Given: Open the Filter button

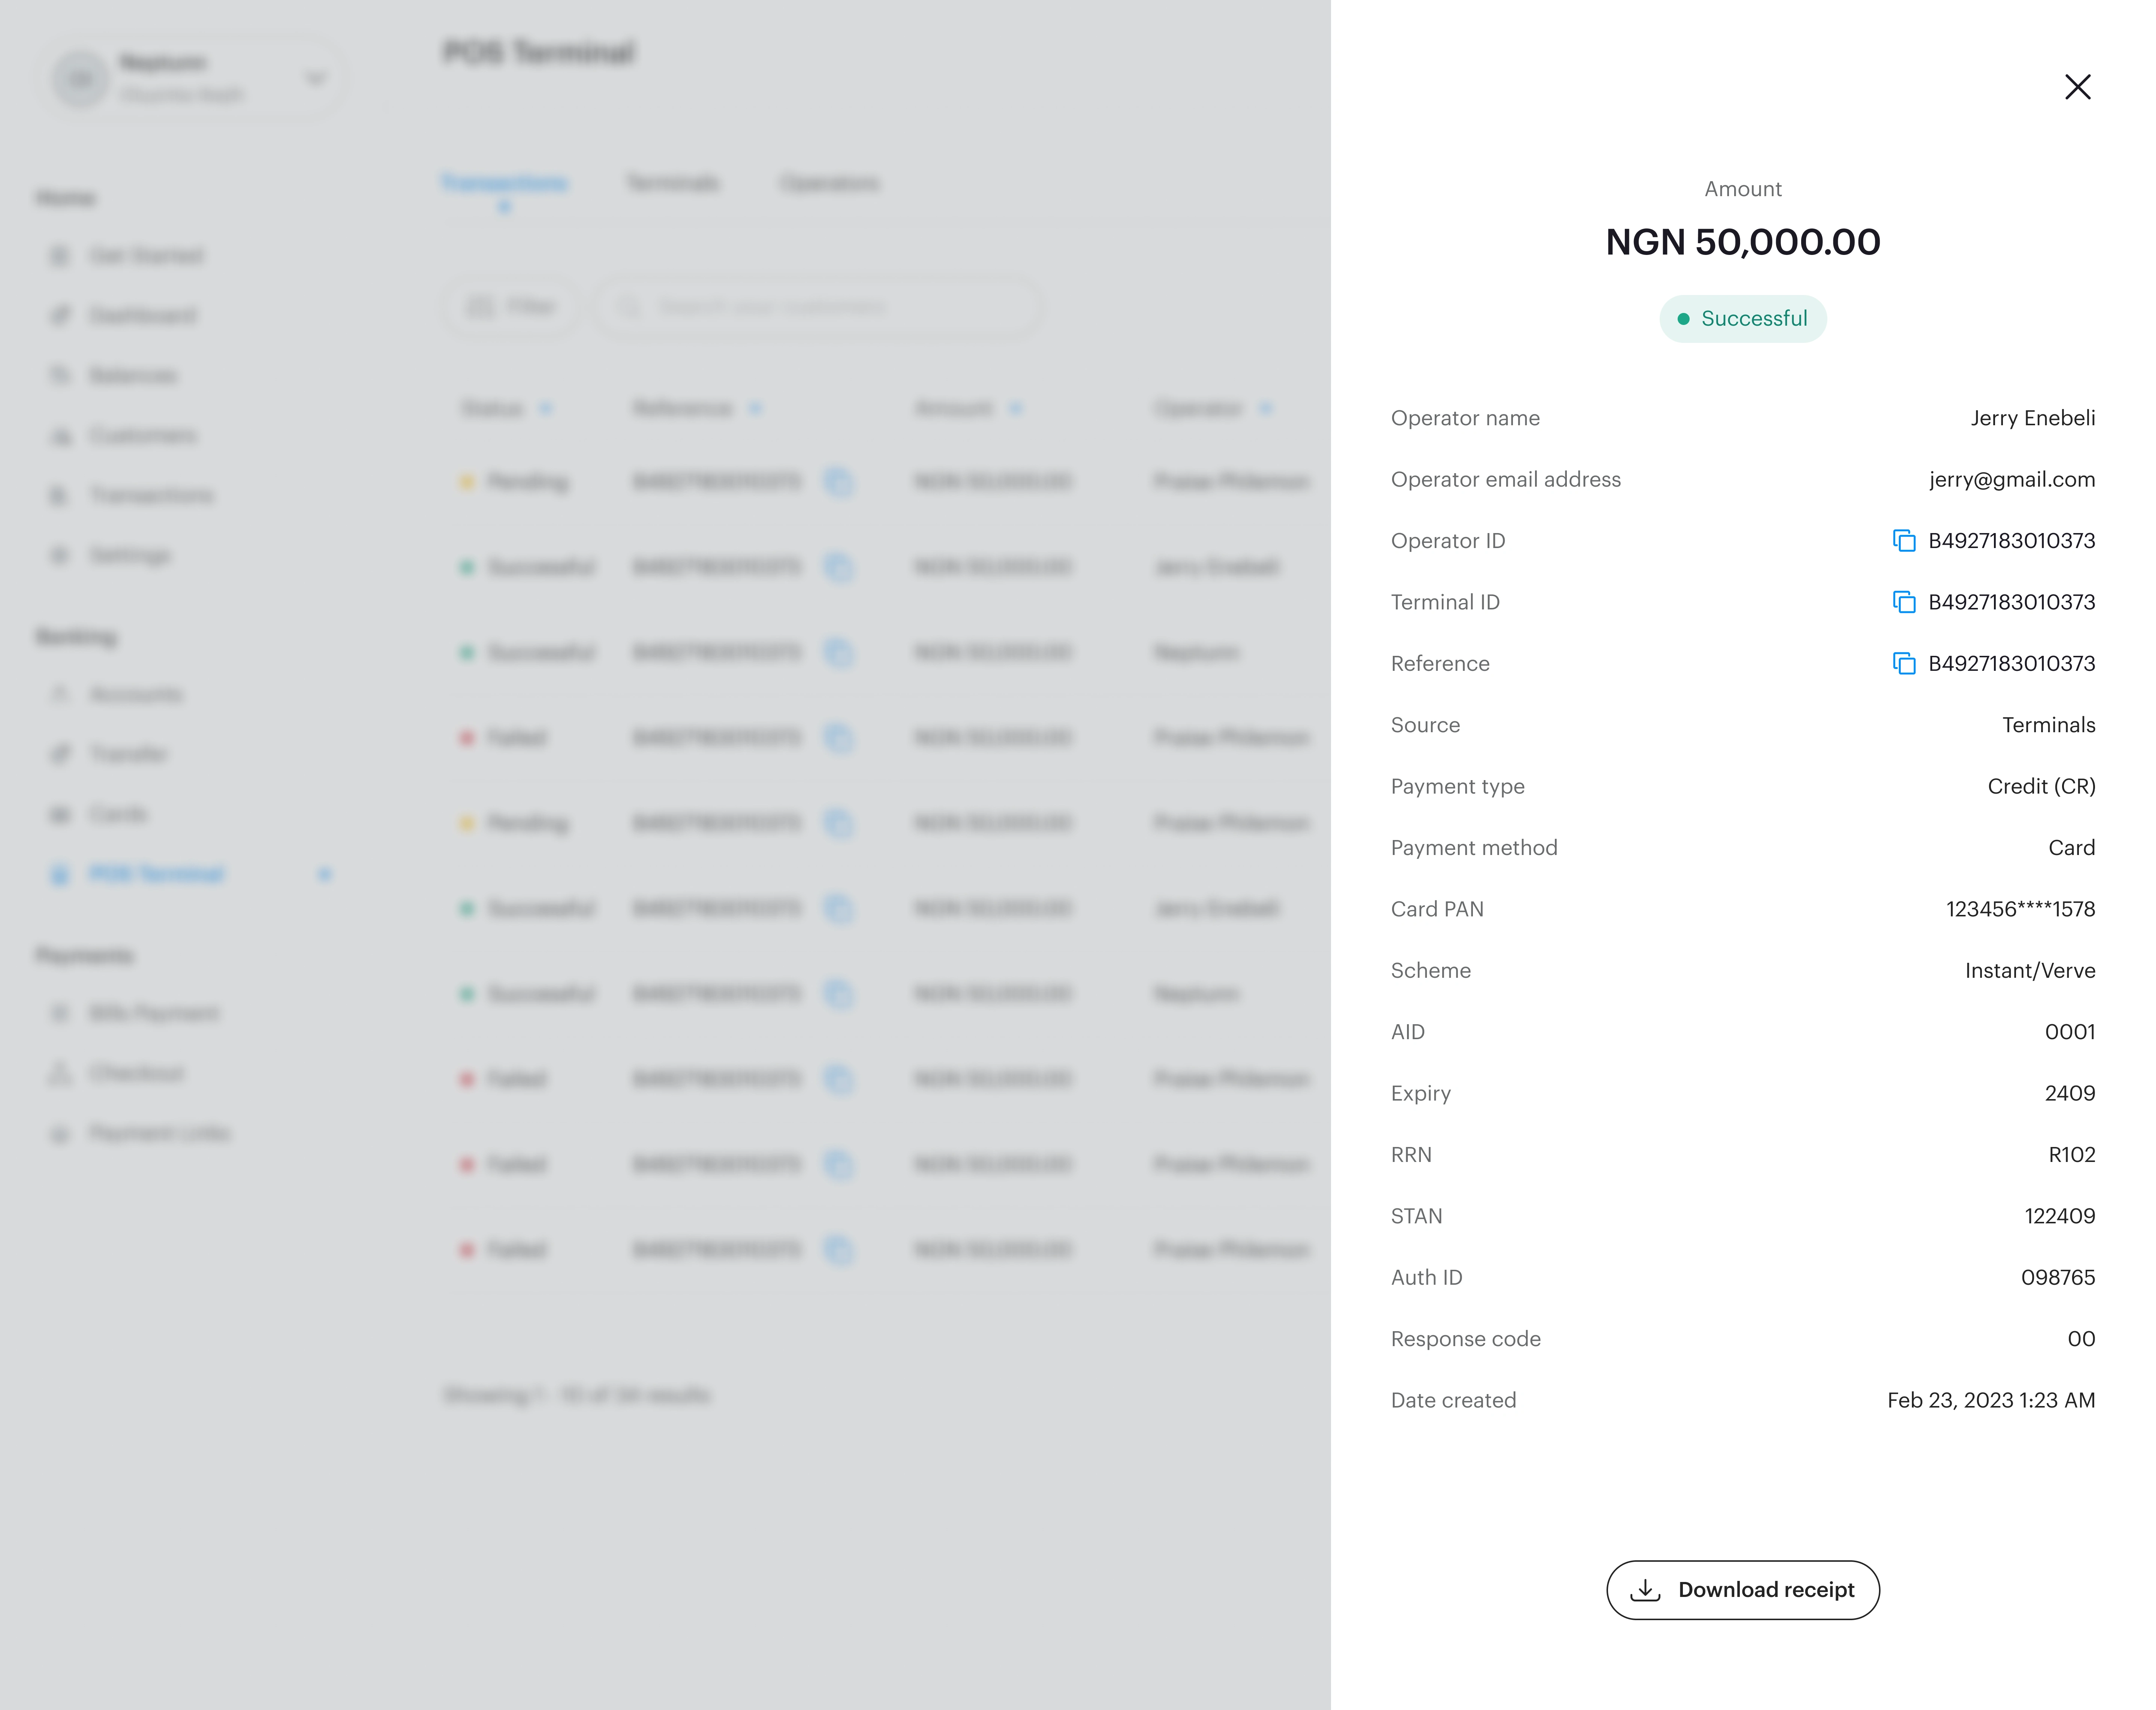Looking at the screenshot, I should click(510, 307).
